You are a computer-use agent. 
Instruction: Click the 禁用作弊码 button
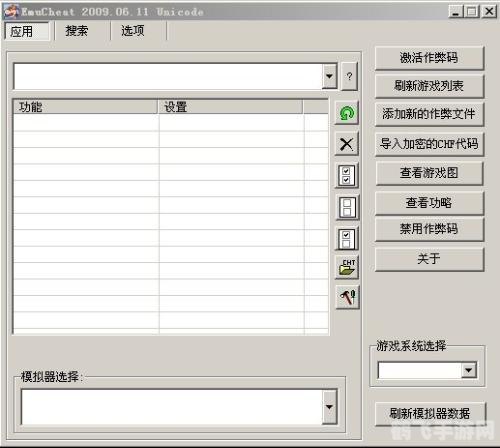coord(429,229)
